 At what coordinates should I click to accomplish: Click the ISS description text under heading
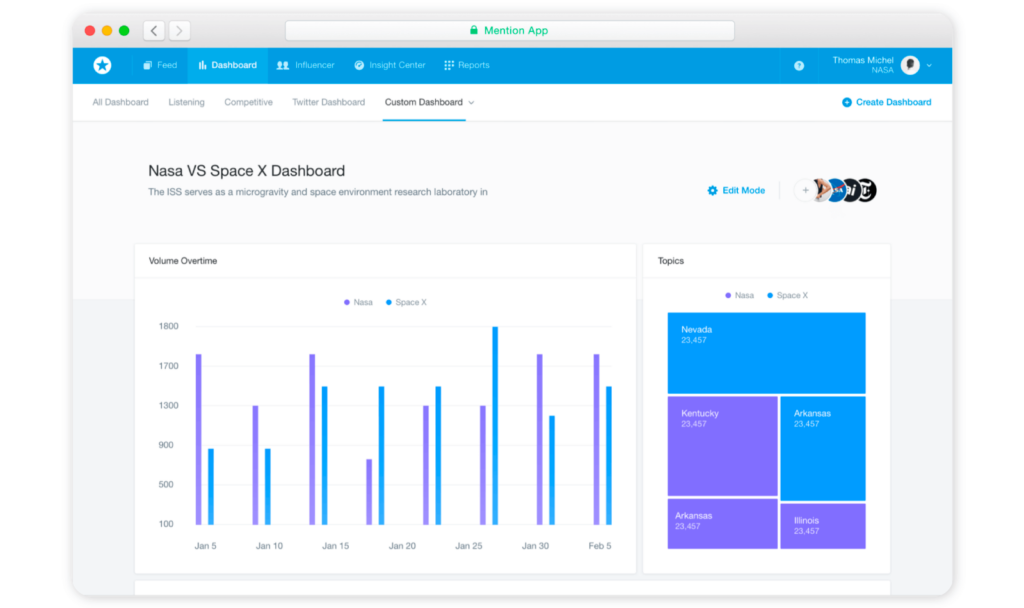(x=317, y=192)
